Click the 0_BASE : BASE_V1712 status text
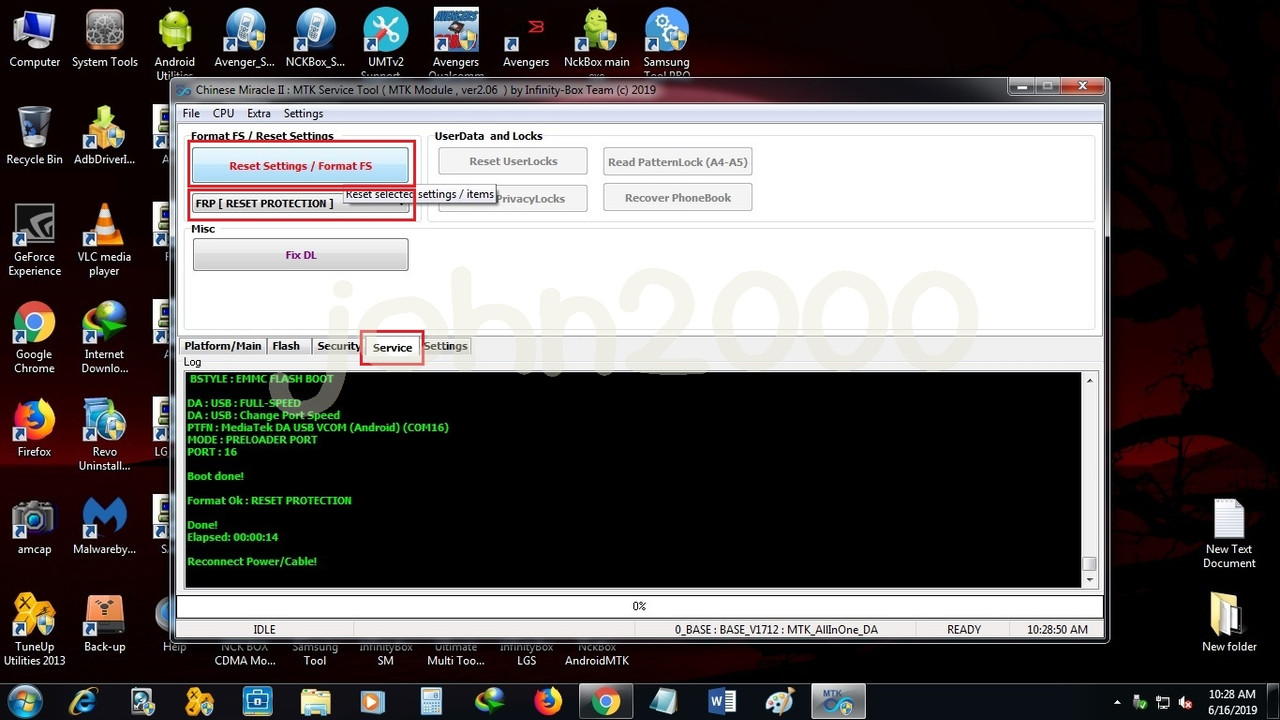Image resolution: width=1280 pixels, height=720 pixels. pos(776,630)
